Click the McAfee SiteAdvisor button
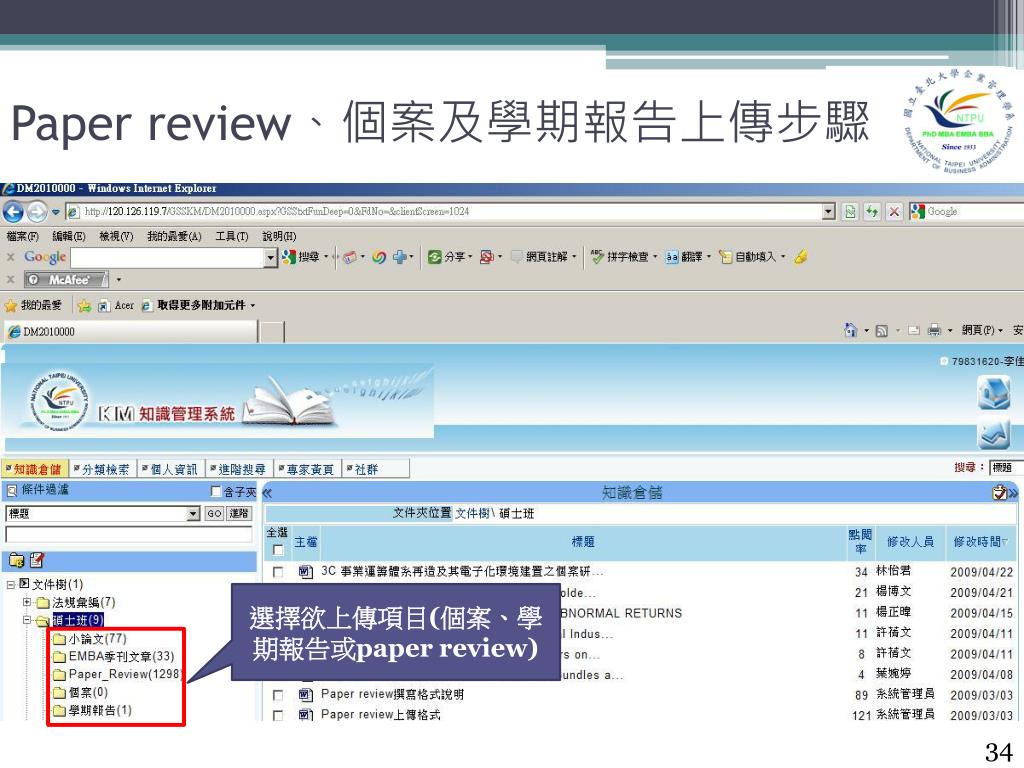 tap(67, 280)
